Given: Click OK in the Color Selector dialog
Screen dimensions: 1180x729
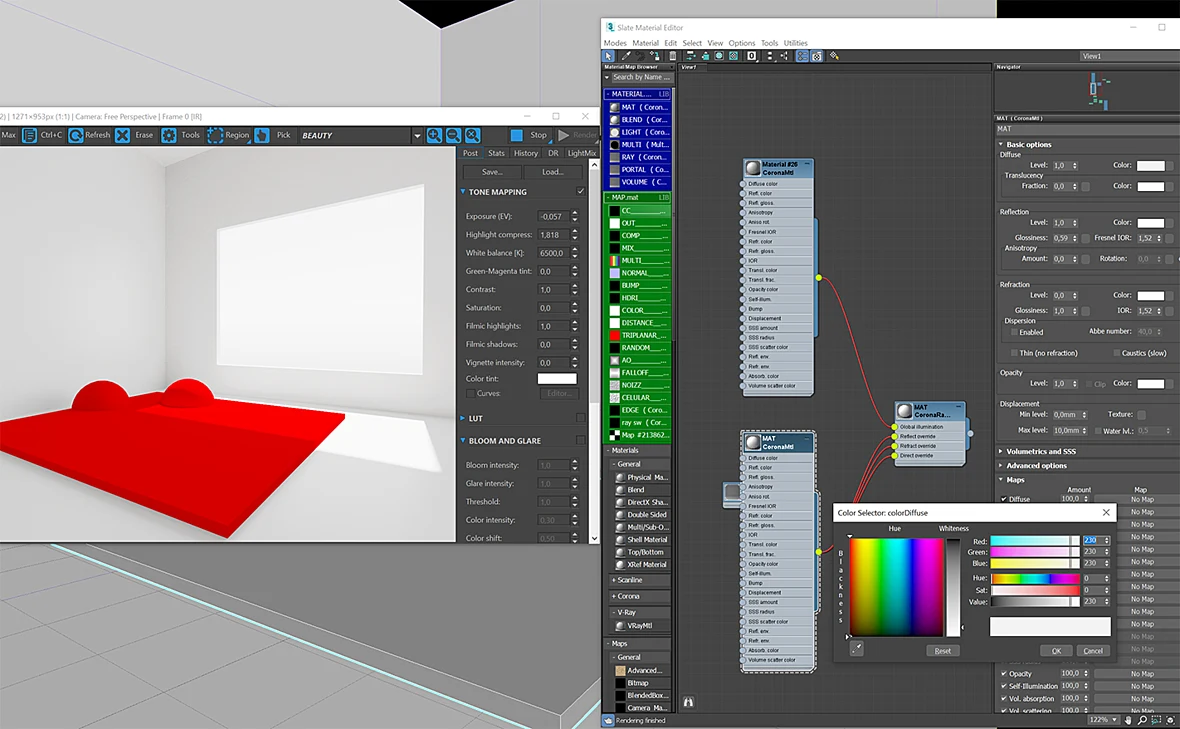Looking at the screenshot, I should click(1056, 651).
